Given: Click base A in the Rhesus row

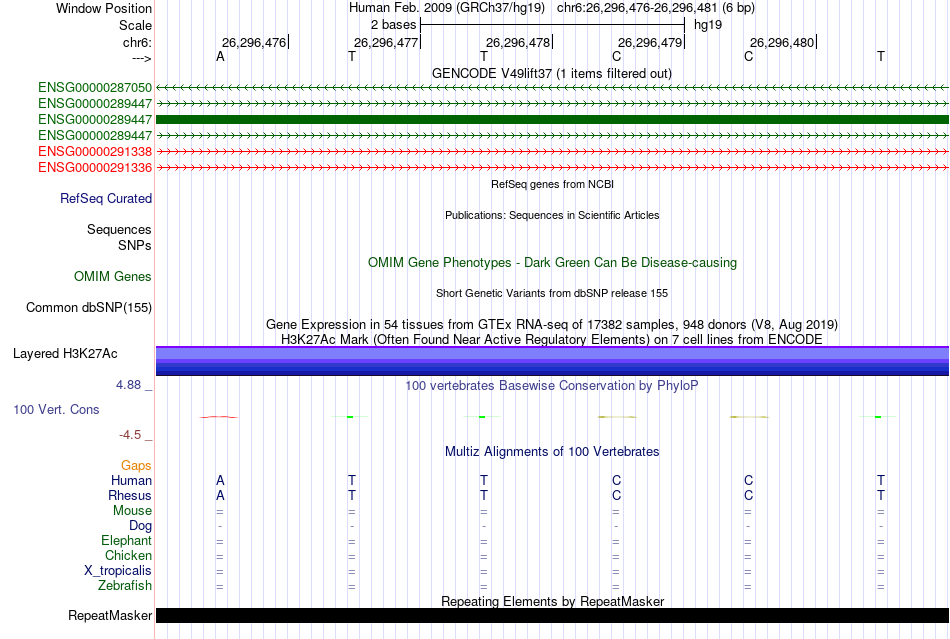Looking at the screenshot, I should (x=220, y=495).
